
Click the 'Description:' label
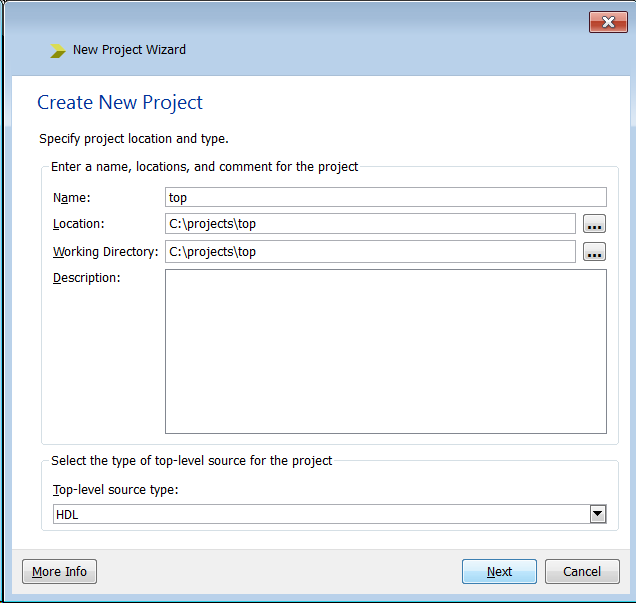point(86,278)
